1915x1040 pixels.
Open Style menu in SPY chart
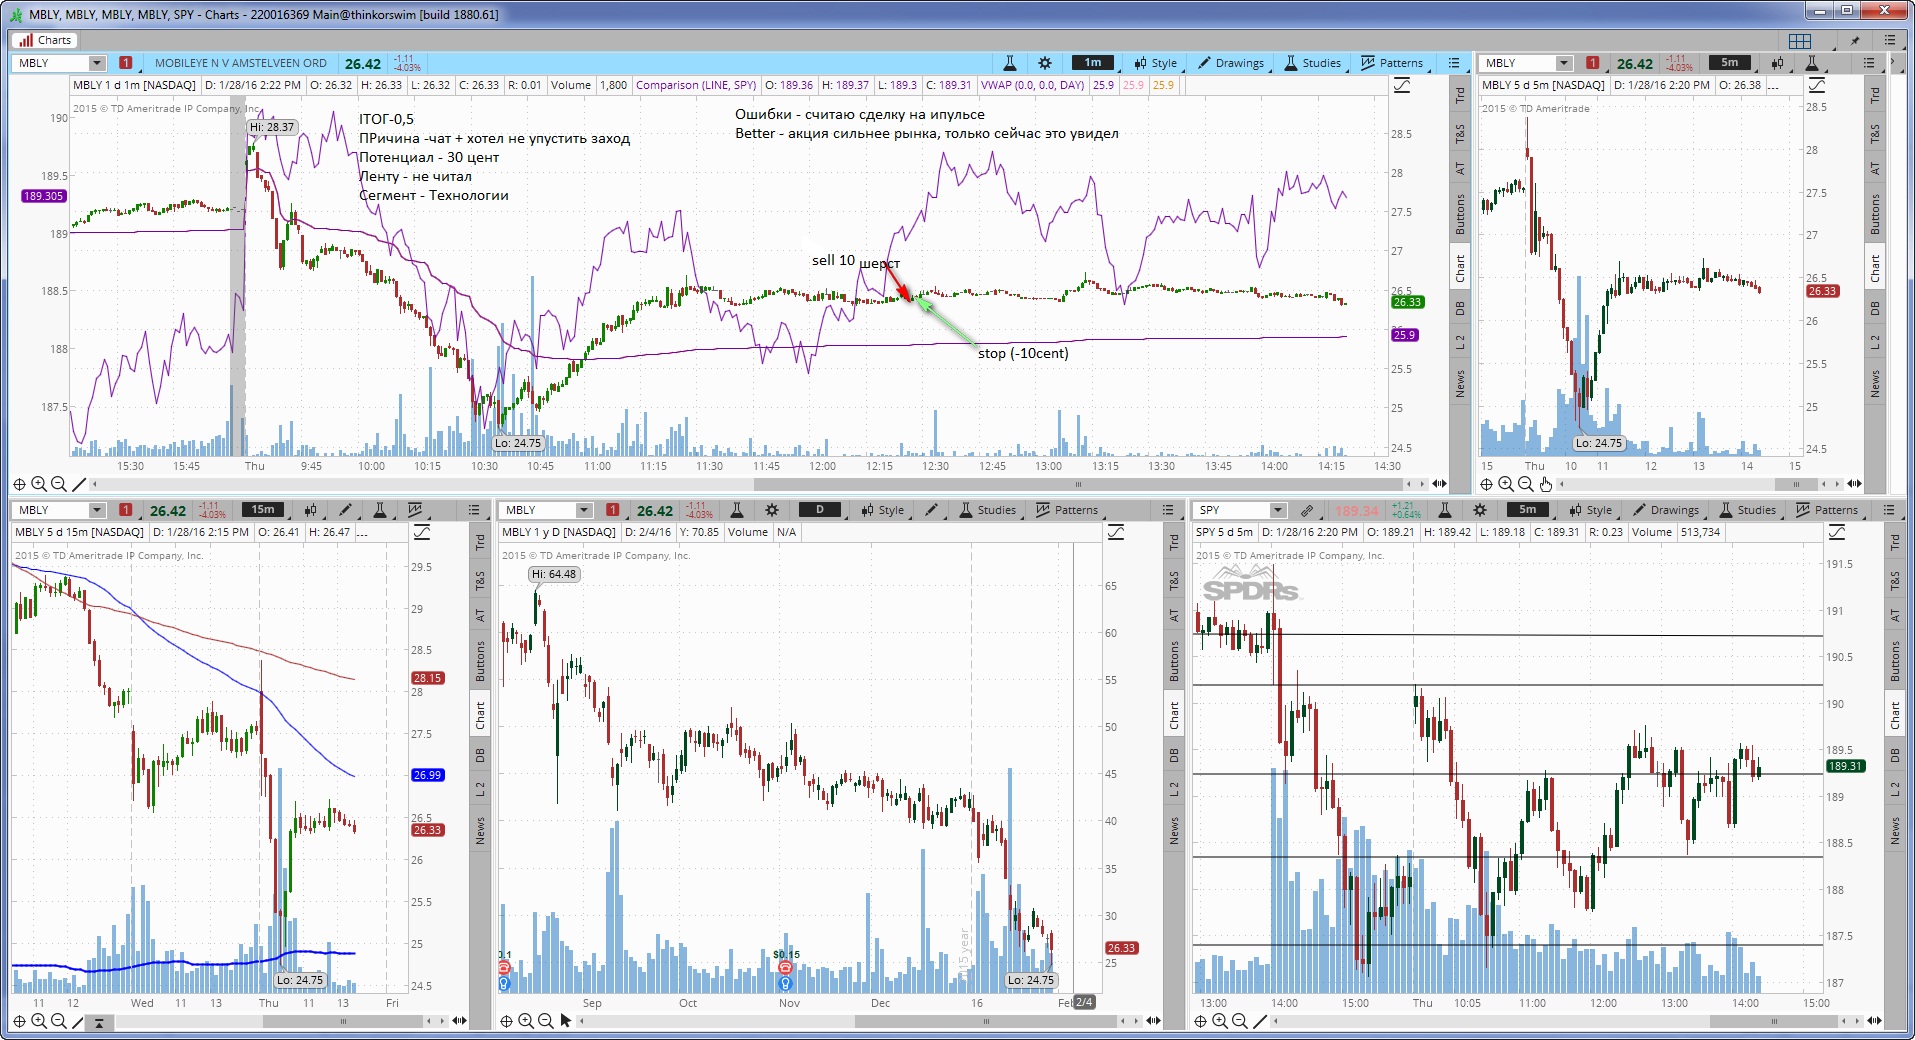(x=1590, y=510)
